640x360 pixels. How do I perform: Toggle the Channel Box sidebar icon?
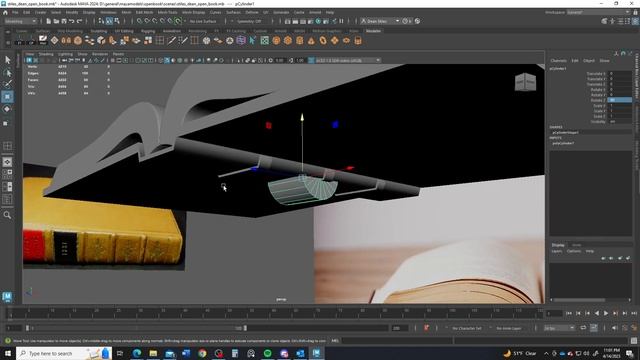(635, 21)
